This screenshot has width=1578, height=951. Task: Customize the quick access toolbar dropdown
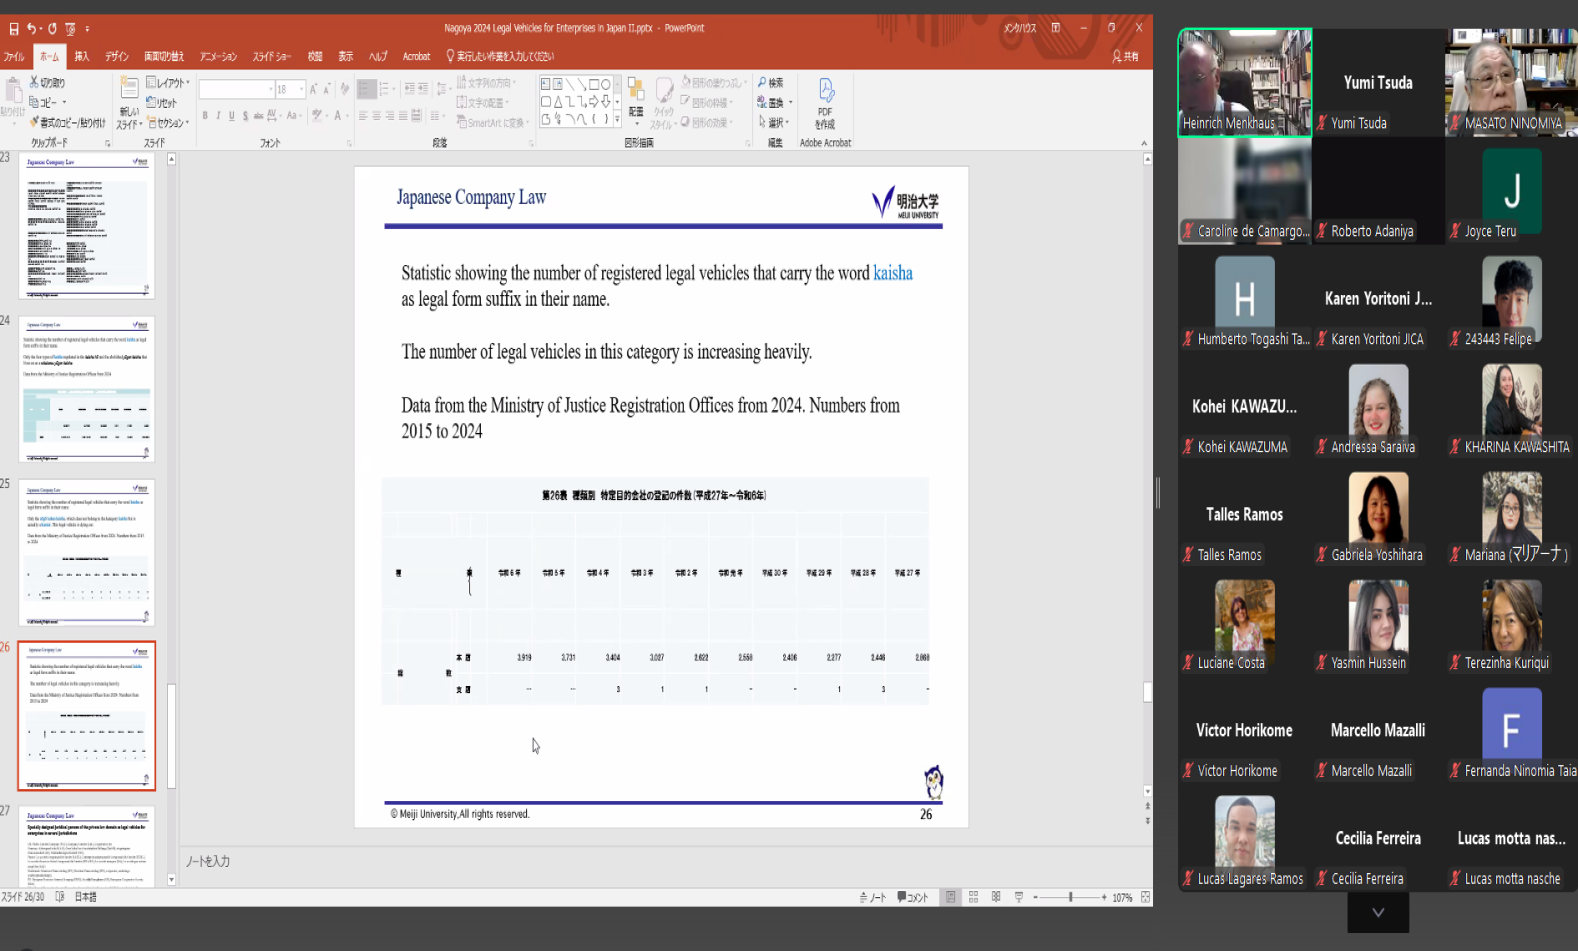(87, 29)
